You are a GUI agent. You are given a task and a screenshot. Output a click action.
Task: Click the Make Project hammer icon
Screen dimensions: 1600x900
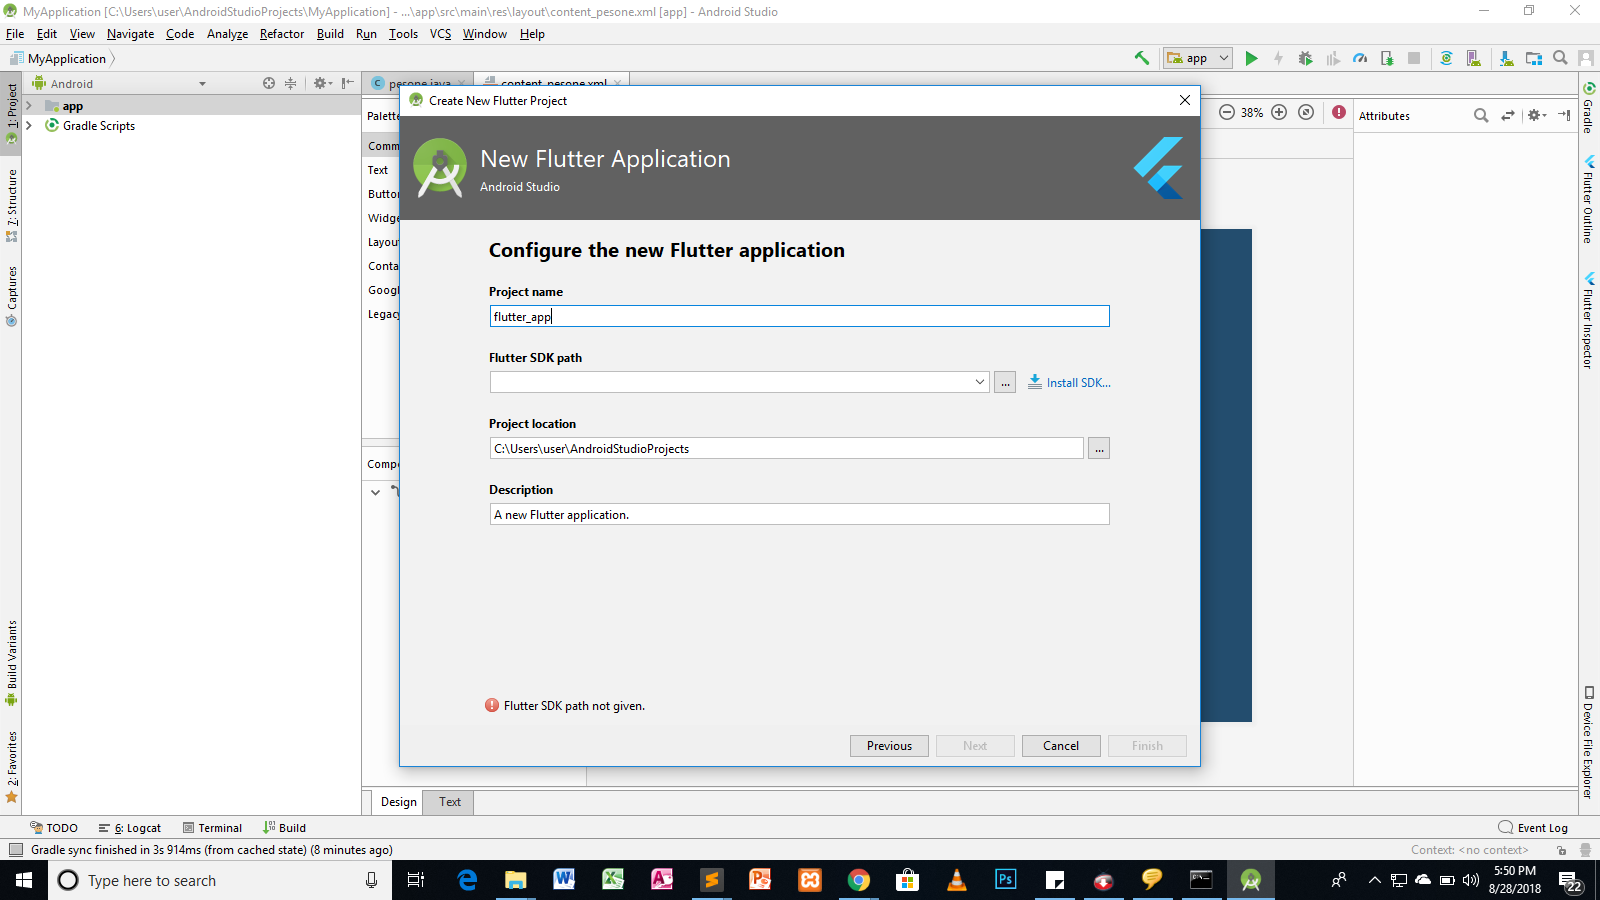tap(1143, 57)
